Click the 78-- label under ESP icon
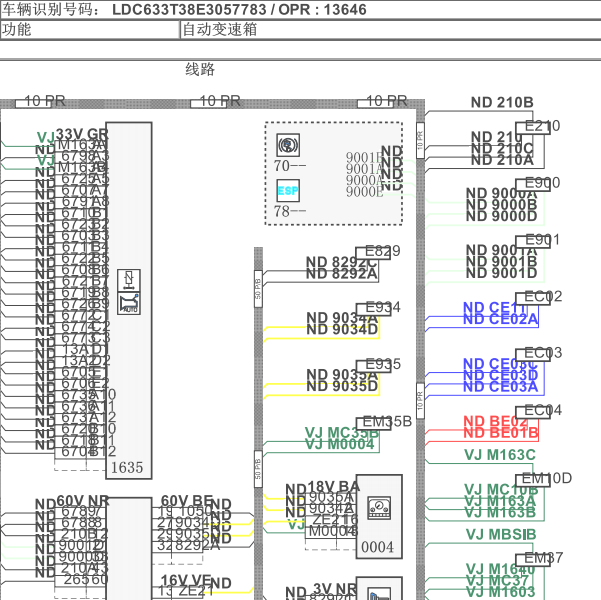The width and height of the screenshot is (601, 600). point(290,211)
